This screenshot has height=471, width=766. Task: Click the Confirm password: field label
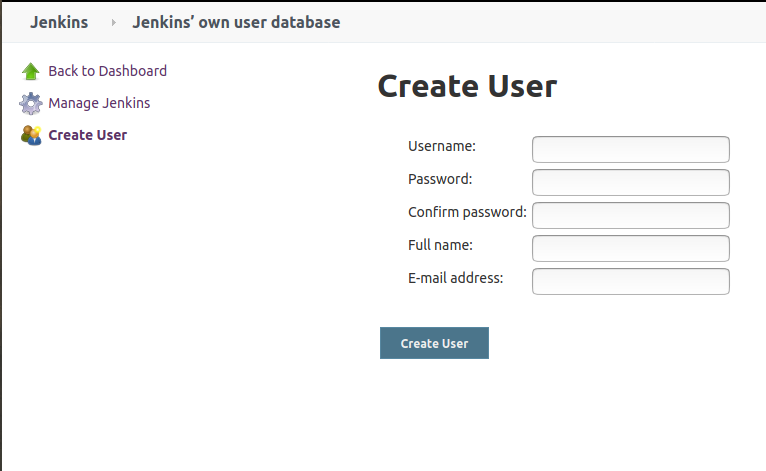click(x=467, y=212)
